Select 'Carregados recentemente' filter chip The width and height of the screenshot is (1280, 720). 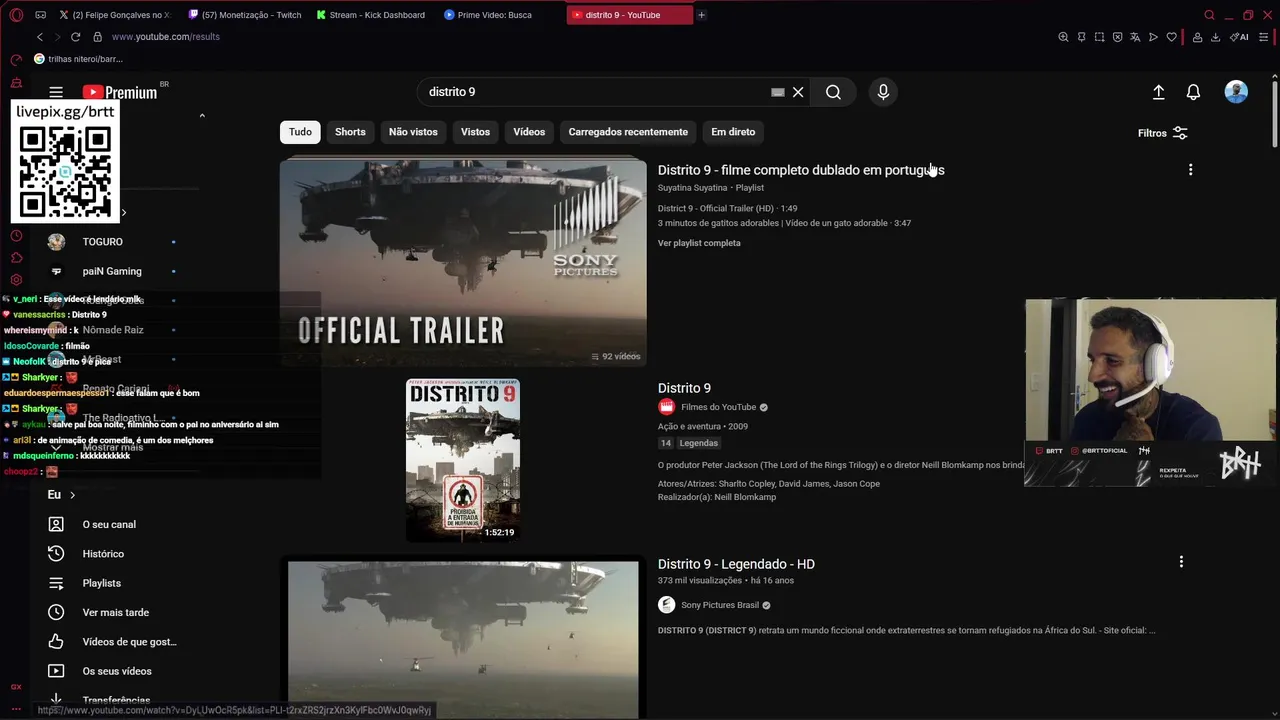tap(628, 132)
